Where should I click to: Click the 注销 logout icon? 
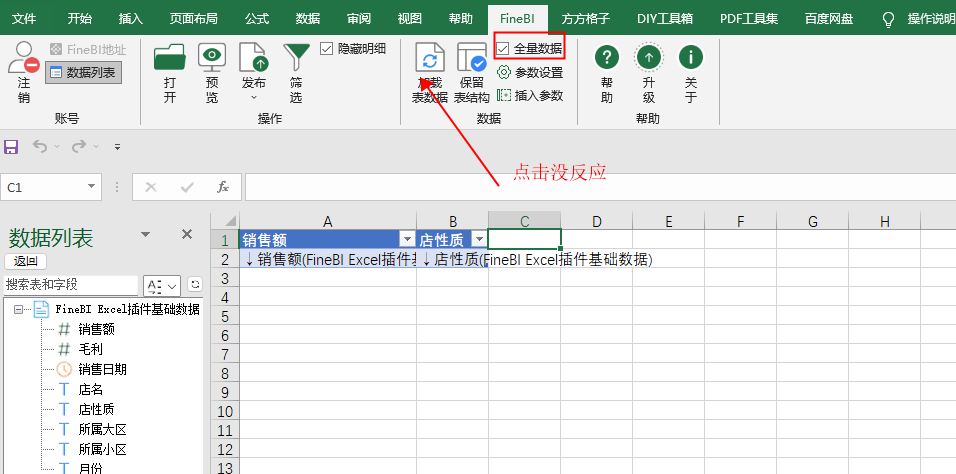24,58
